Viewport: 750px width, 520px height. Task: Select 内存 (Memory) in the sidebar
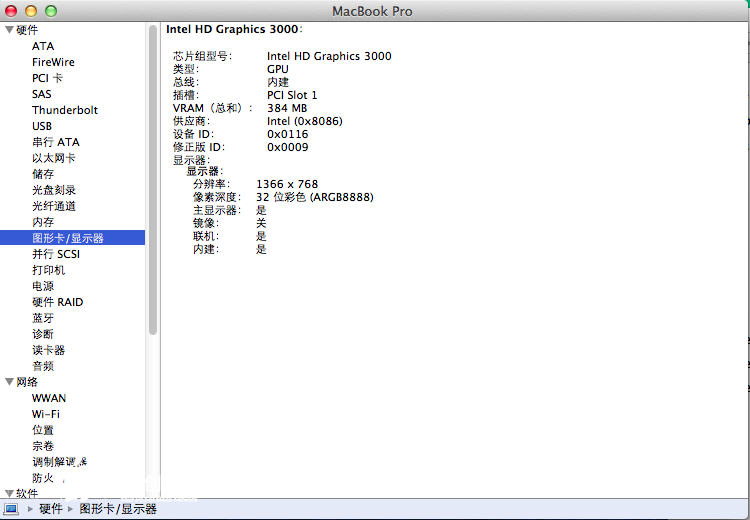43,222
